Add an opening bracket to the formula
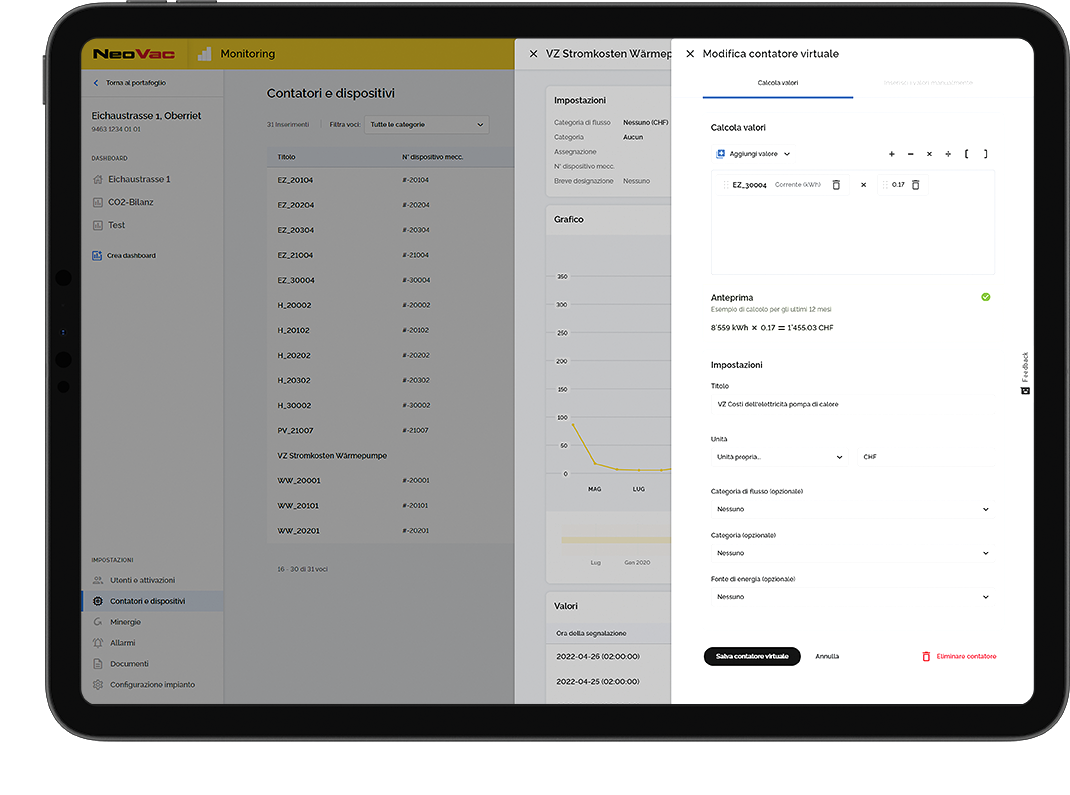This screenshot has width=1070, height=795. (x=966, y=154)
